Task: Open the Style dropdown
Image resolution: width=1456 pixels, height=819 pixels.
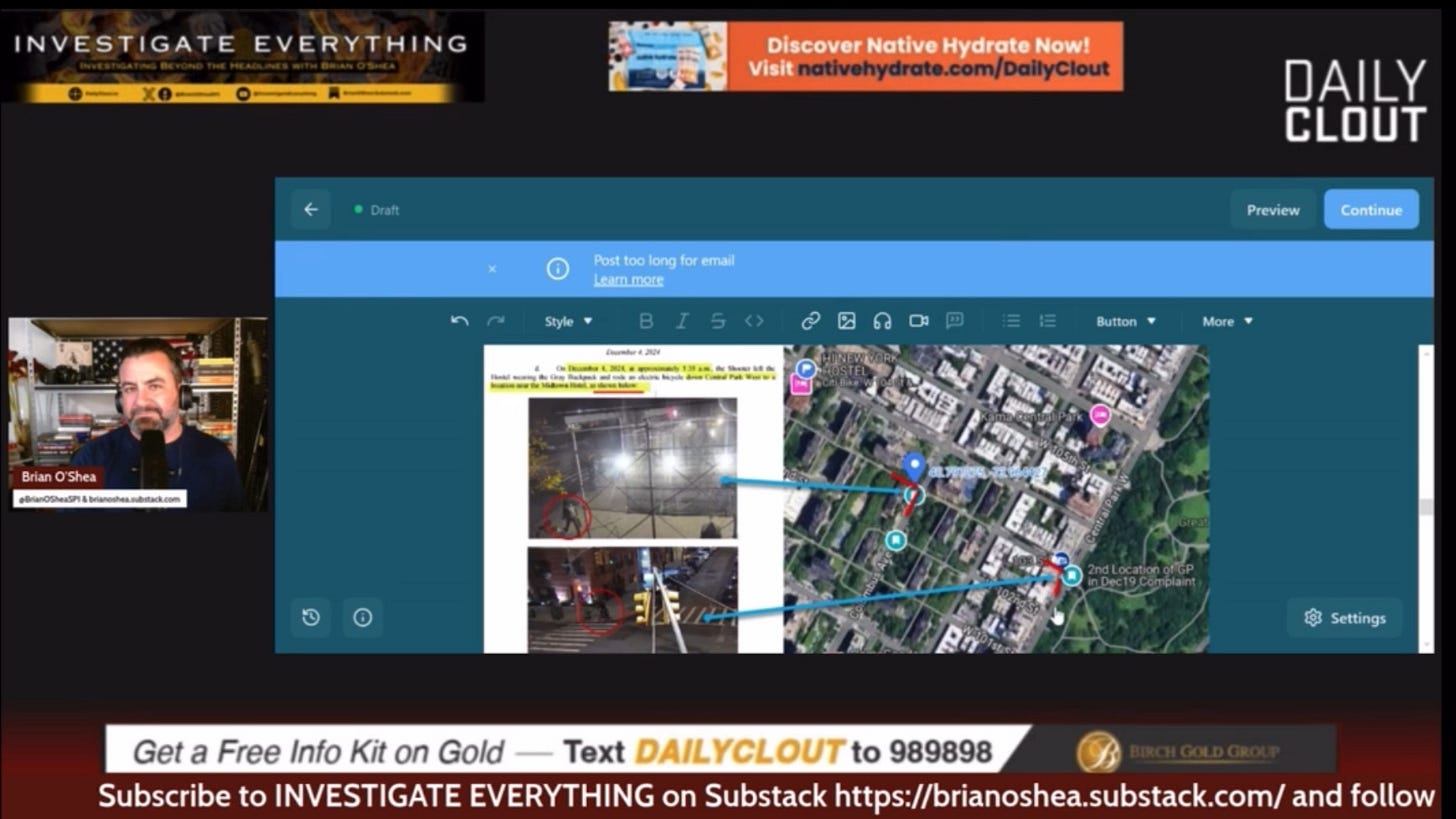Action: [x=568, y=321]
